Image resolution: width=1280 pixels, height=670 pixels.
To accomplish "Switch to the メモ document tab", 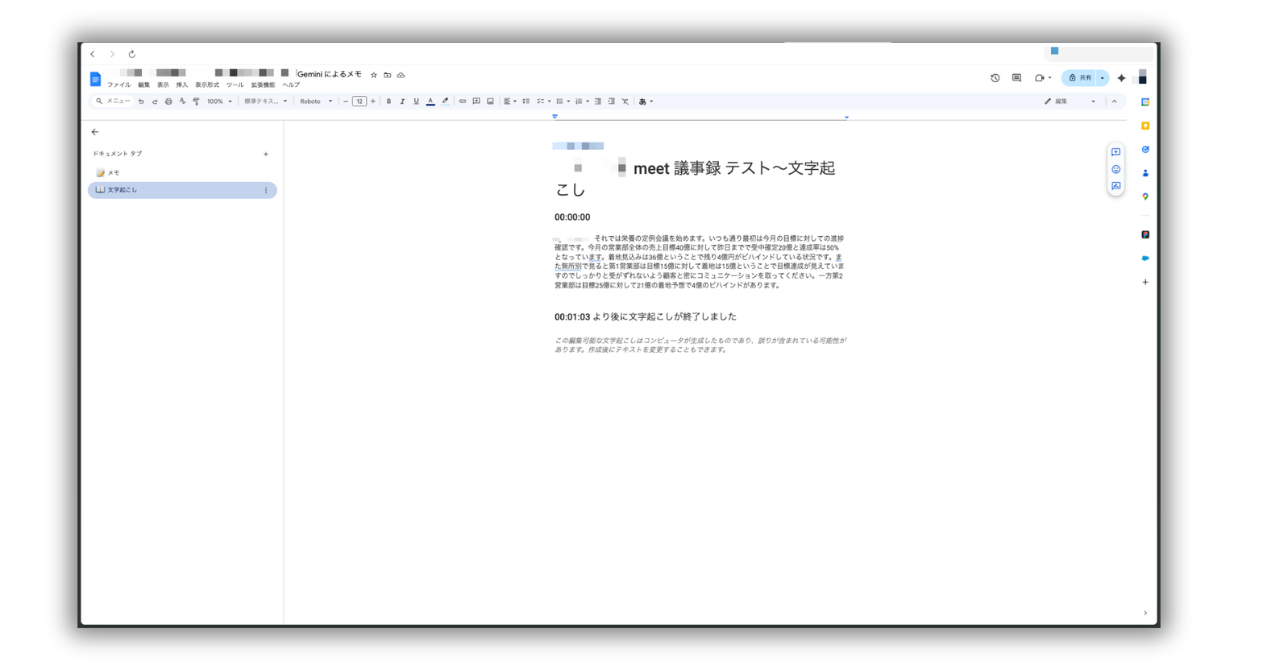I will pyautogui.click(x=114, y=173).
